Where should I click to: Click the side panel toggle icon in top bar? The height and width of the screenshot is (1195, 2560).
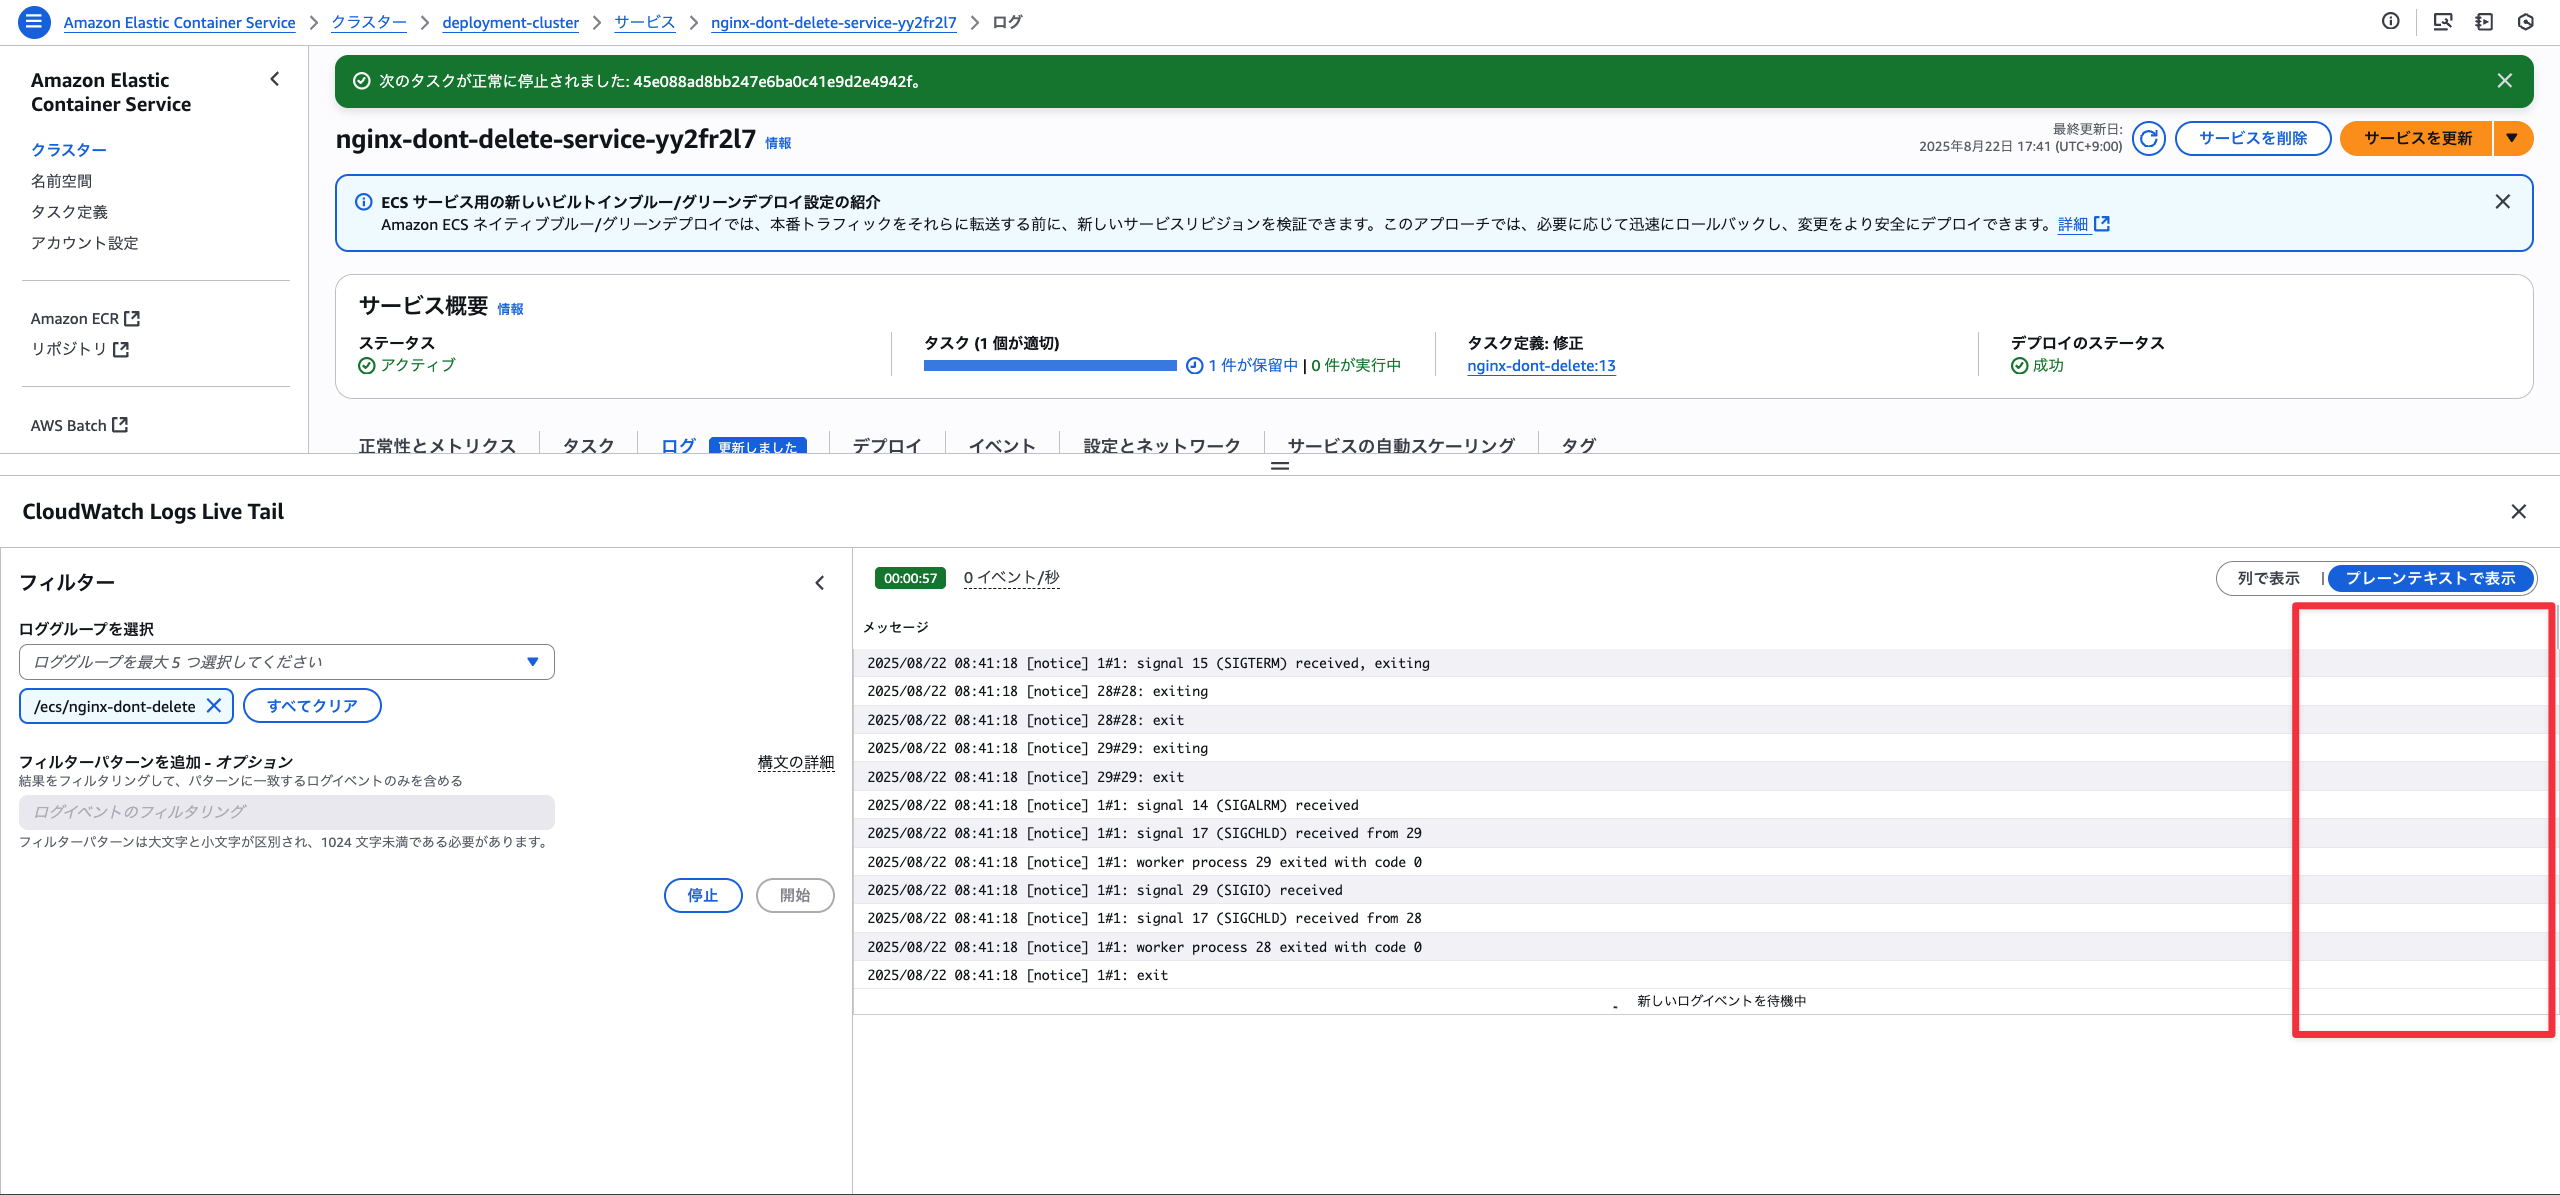[x=2484, y=21]
